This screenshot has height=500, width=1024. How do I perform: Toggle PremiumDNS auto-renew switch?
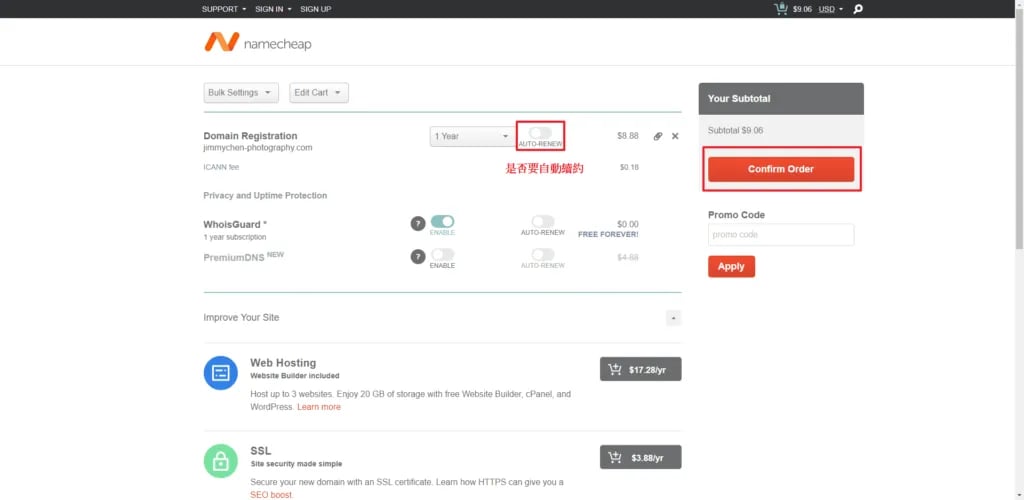tap(543, 255)
